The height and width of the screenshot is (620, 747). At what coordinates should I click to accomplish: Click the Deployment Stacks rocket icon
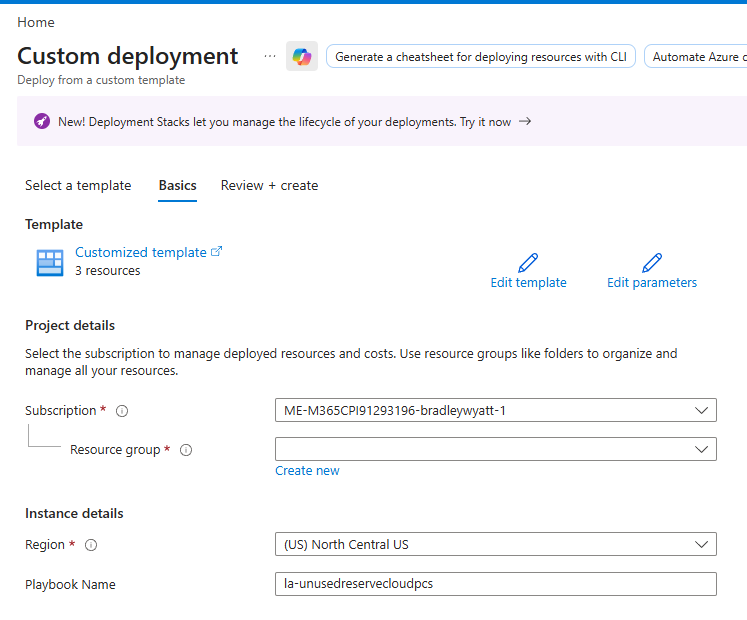[41, 122]
